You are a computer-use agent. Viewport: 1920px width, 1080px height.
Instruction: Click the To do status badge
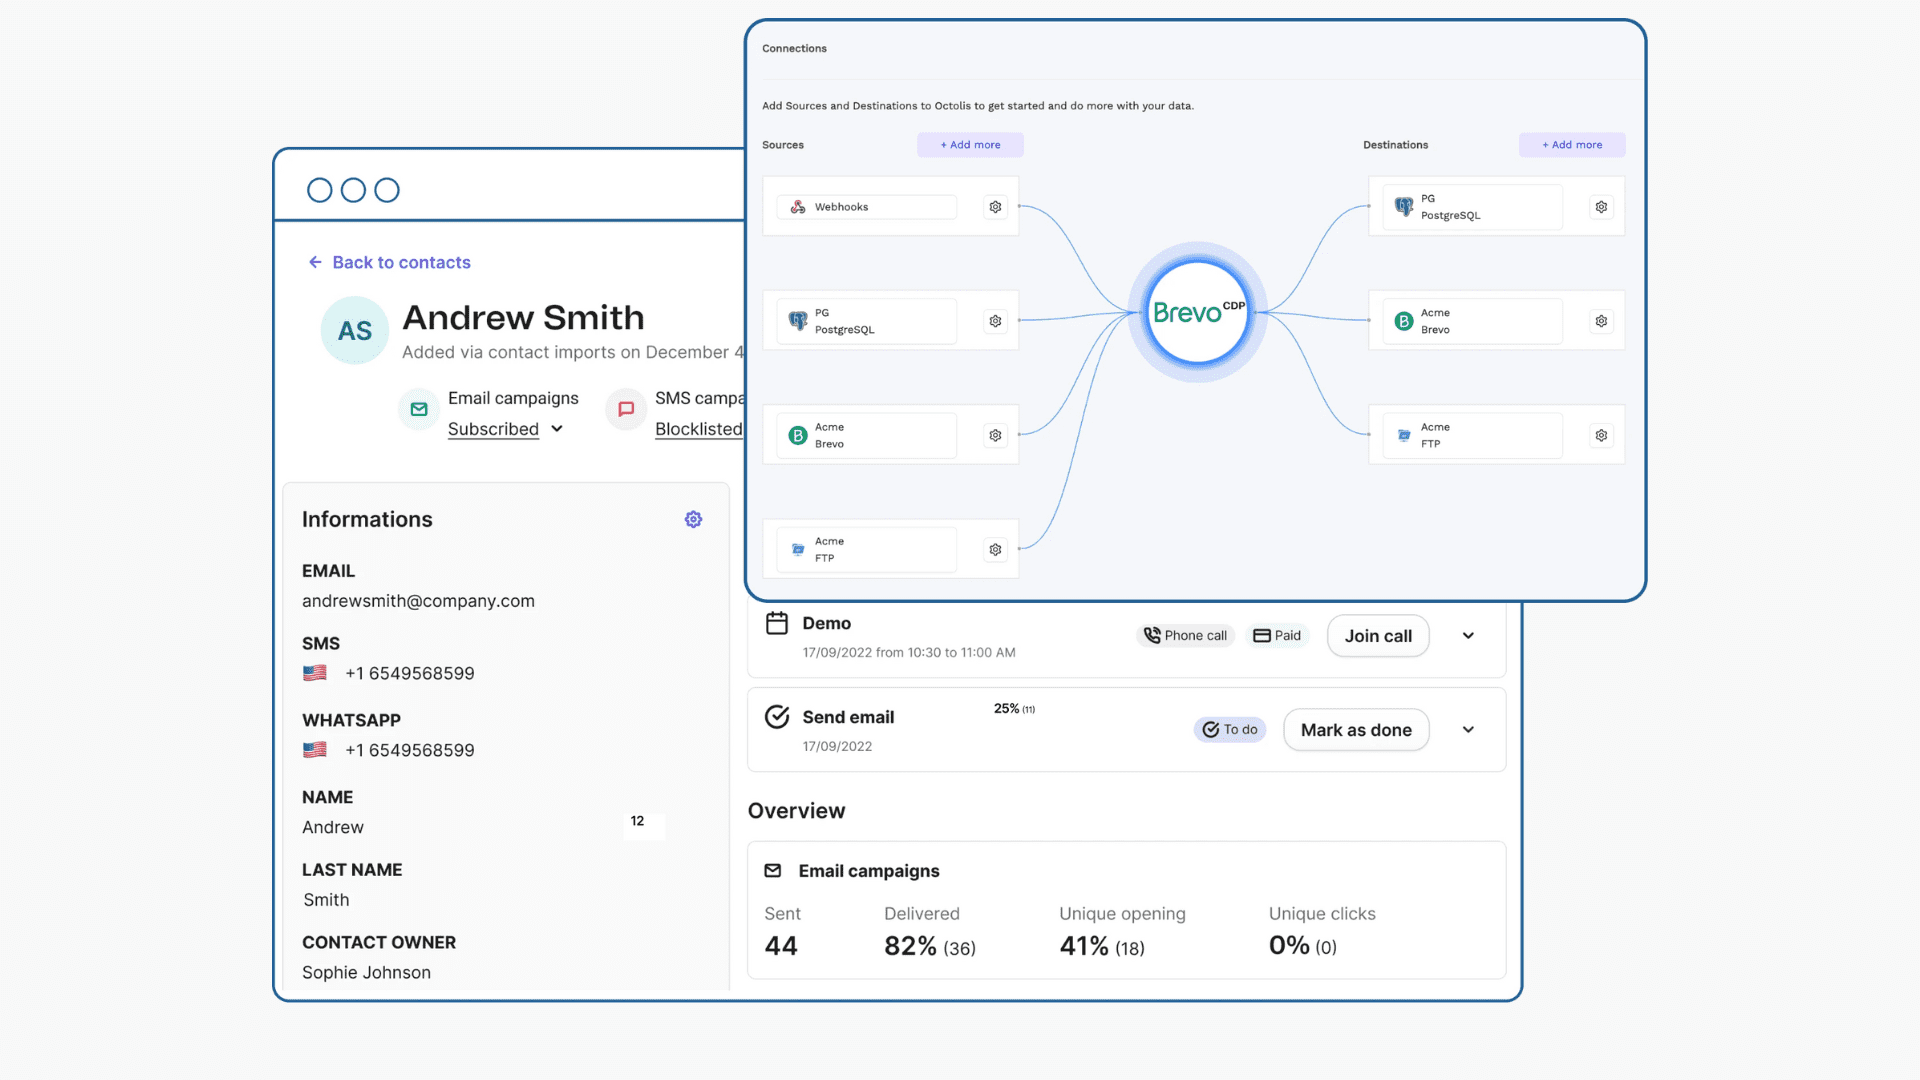tap(1230, 730)
